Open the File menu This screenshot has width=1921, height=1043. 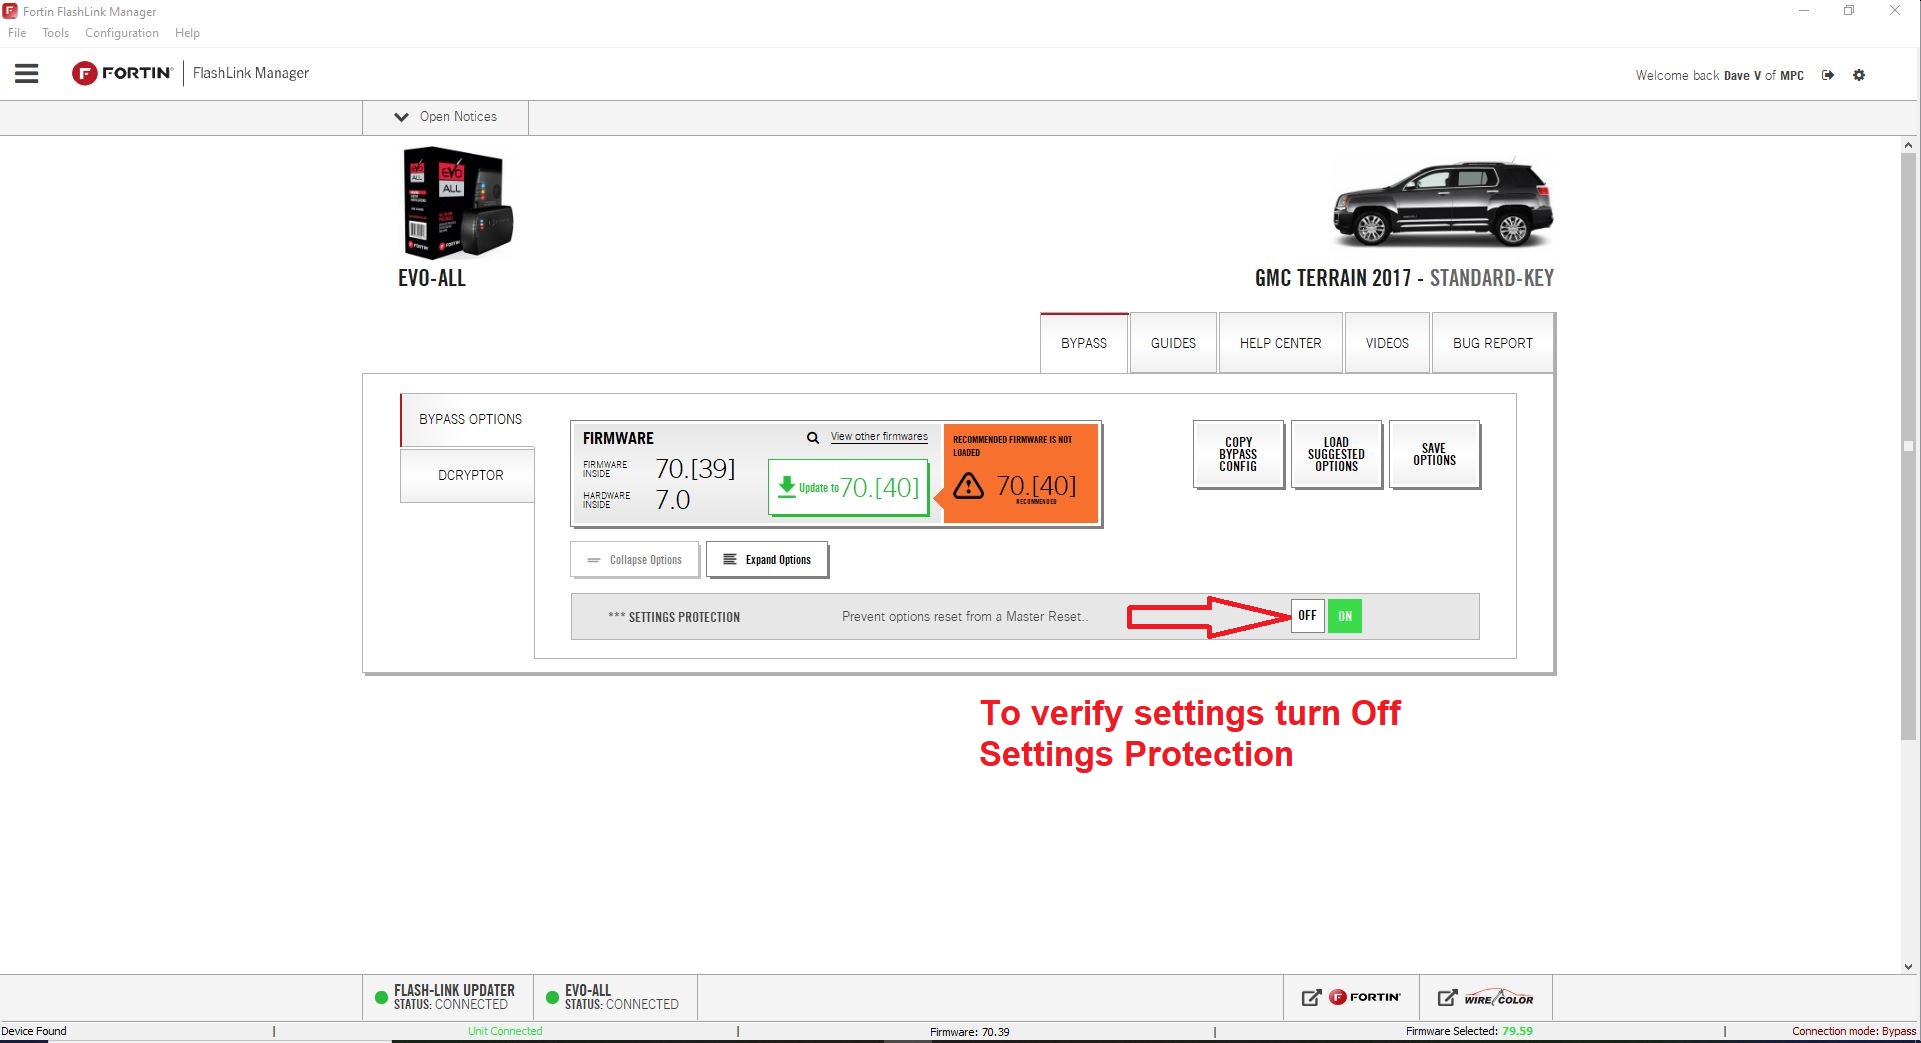17,33
